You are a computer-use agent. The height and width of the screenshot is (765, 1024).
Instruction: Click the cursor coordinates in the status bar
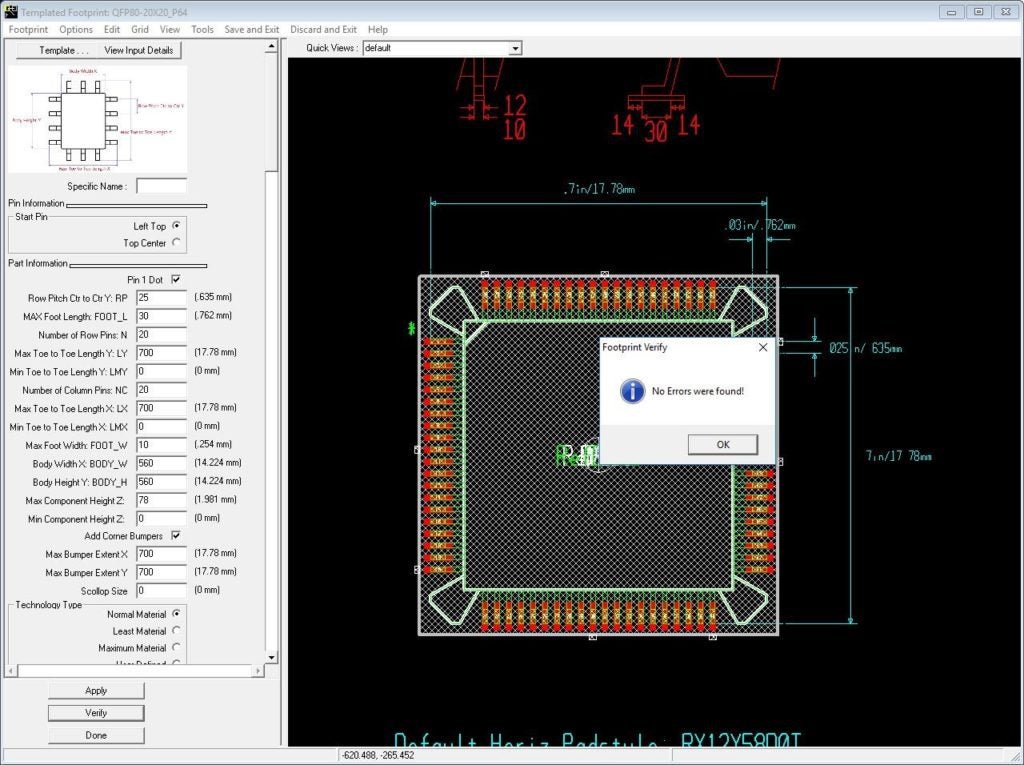[378, 755]
